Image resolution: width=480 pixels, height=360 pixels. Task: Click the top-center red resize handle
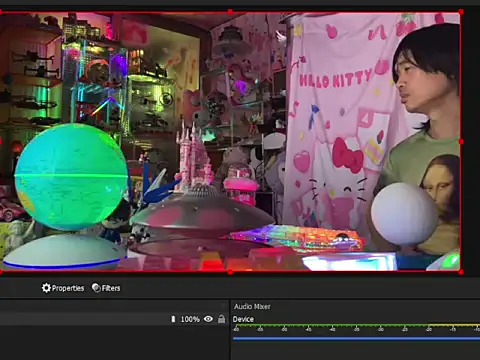coord(230,12)
